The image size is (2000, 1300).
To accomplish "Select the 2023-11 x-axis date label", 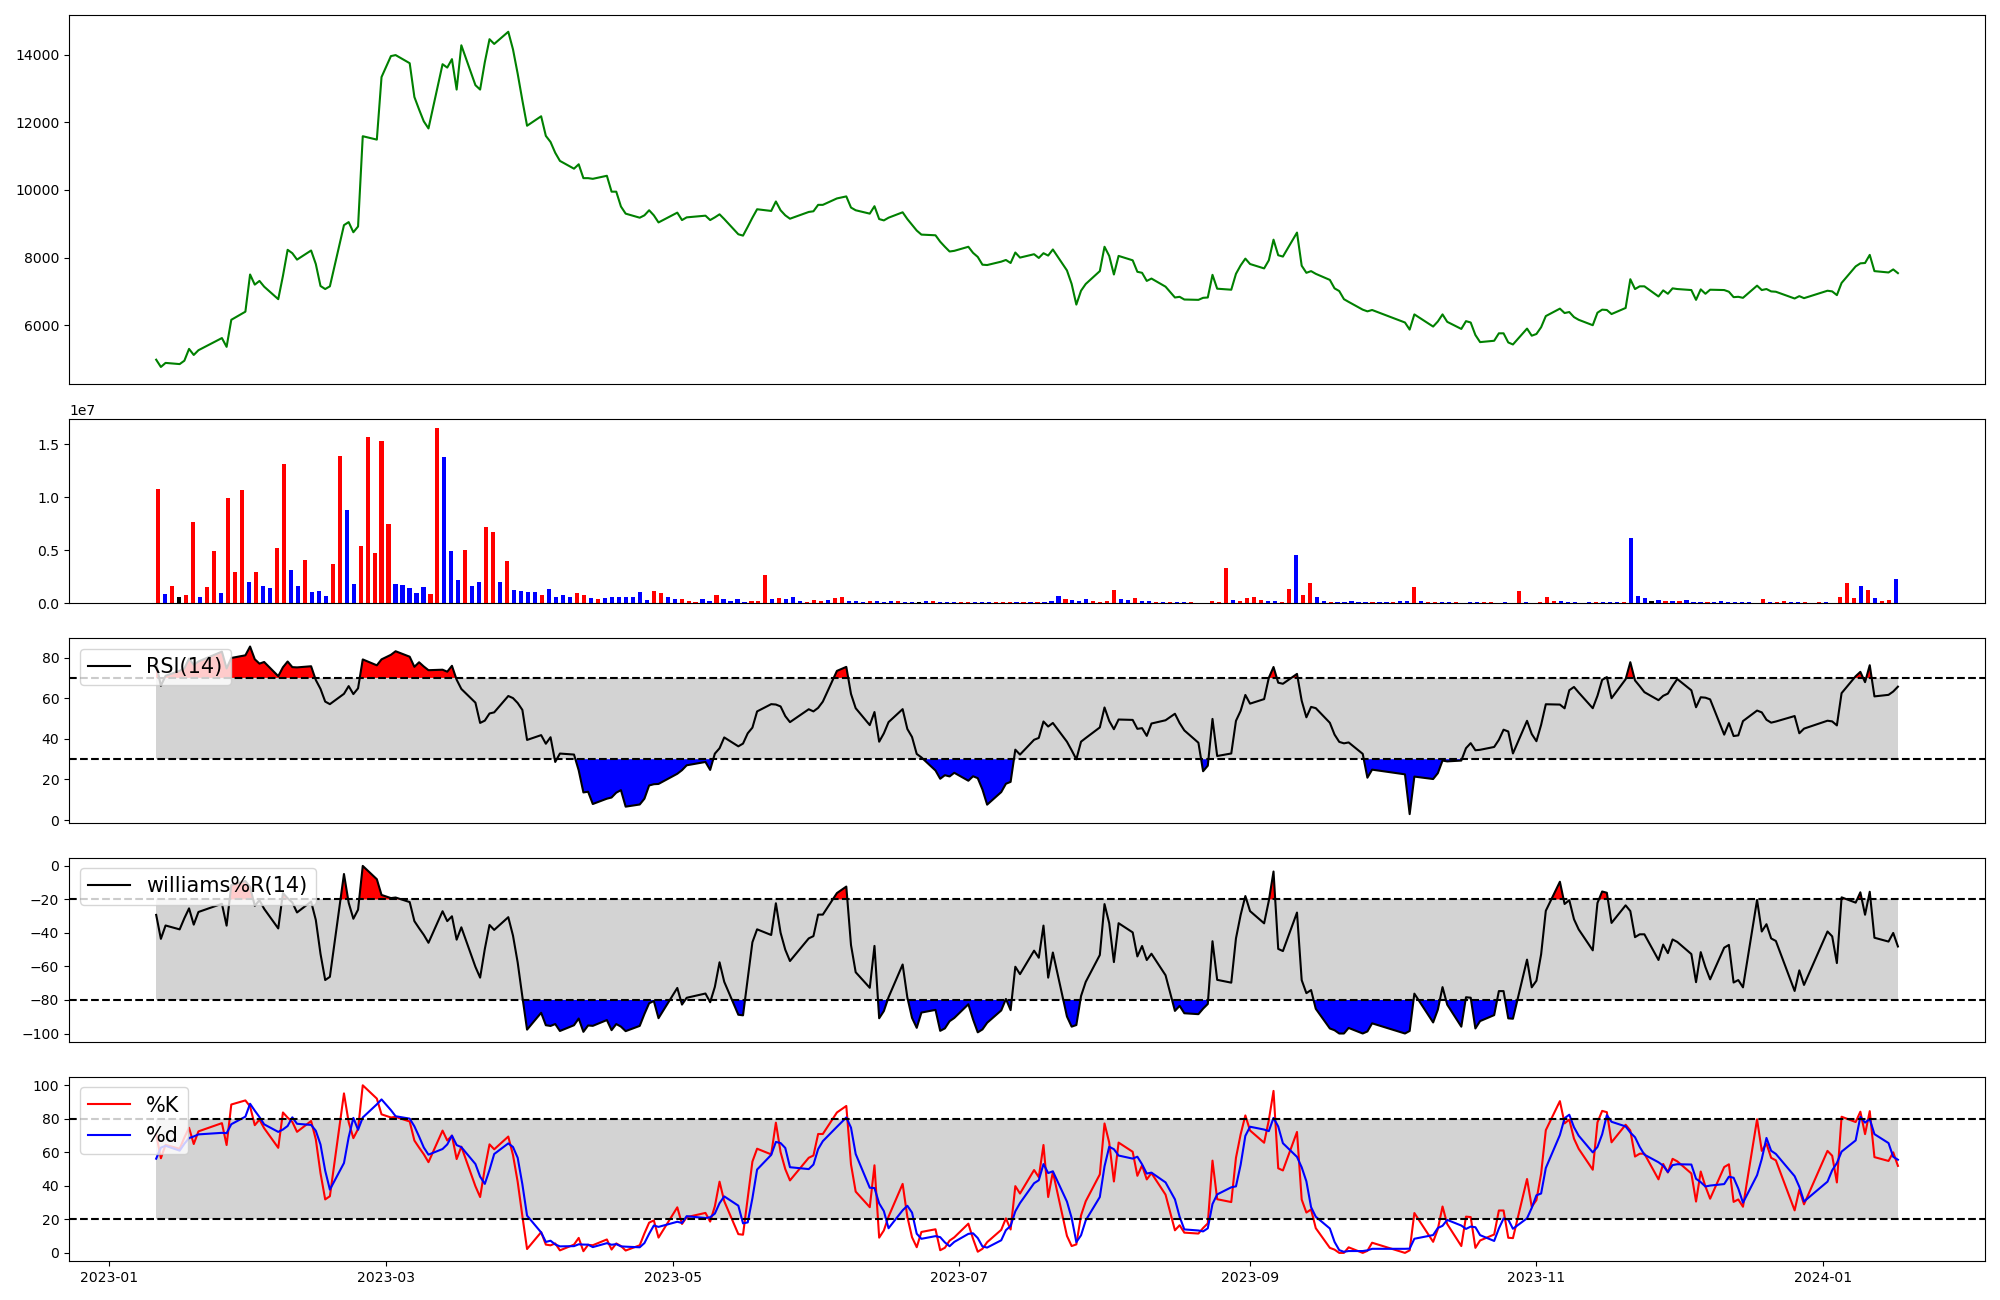I will pyautogui.click(x=1536, y=1277).
